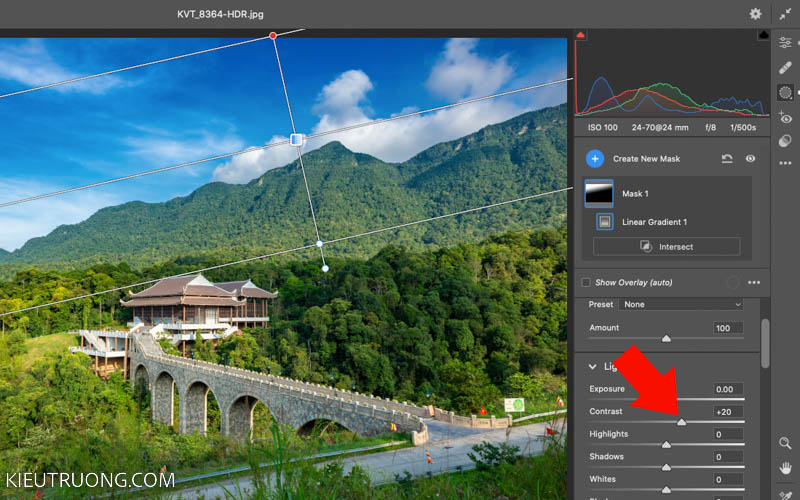Click the Contrast slider handle

tap(682, 422)
